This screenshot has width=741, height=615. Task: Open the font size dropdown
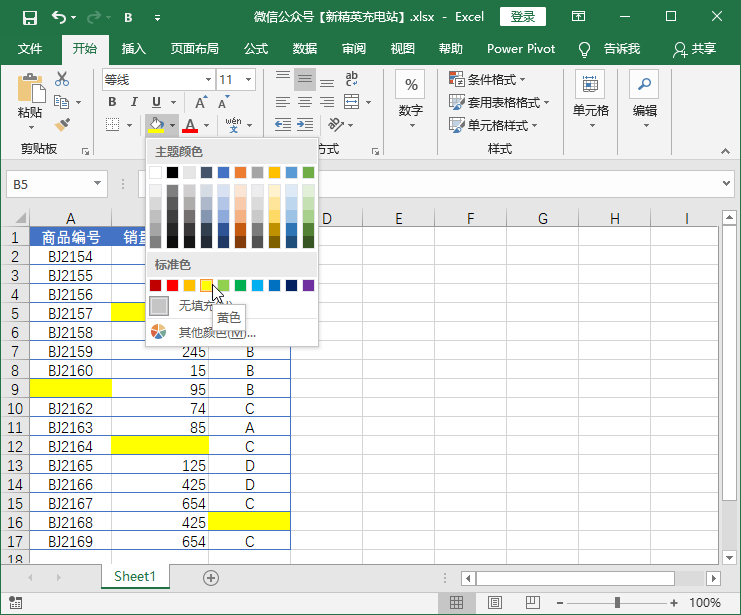(248, 80)
